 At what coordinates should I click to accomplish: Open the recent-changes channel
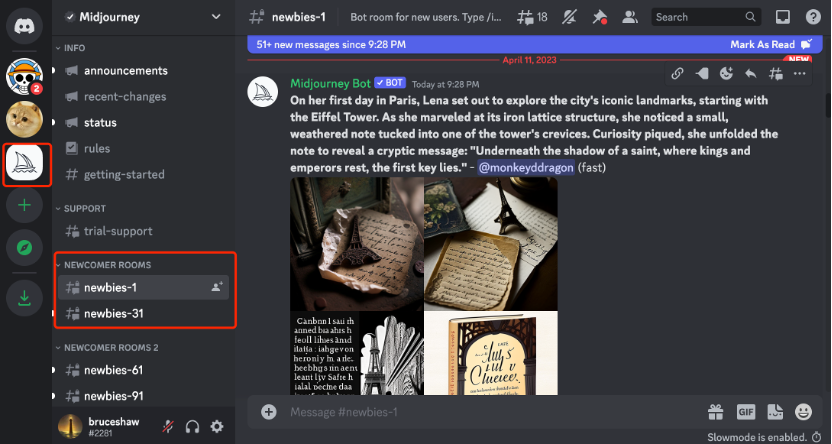[x=143, y=97]
